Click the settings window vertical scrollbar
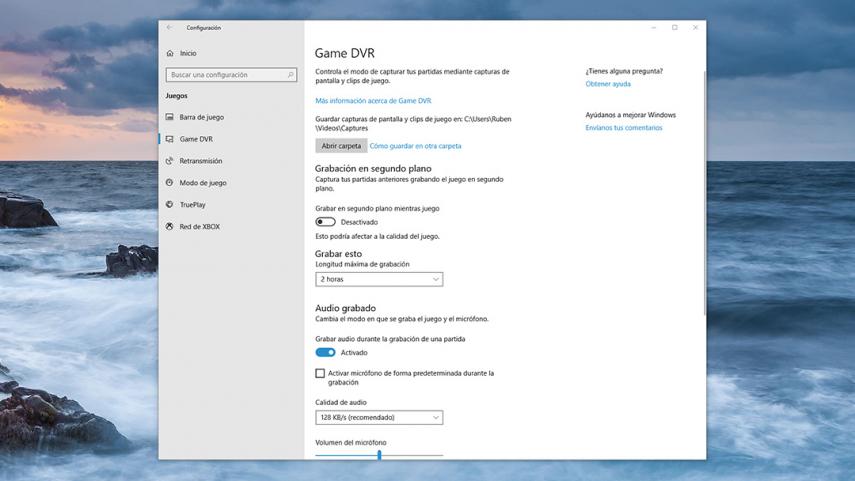This screenshot has width=855, height=481. [x=705, y=193]
